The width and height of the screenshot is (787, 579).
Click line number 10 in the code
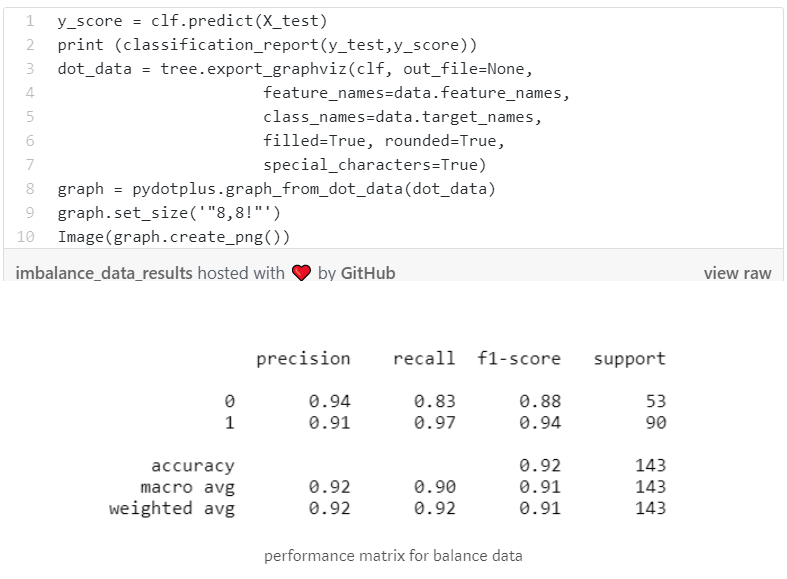pos(28,236)
